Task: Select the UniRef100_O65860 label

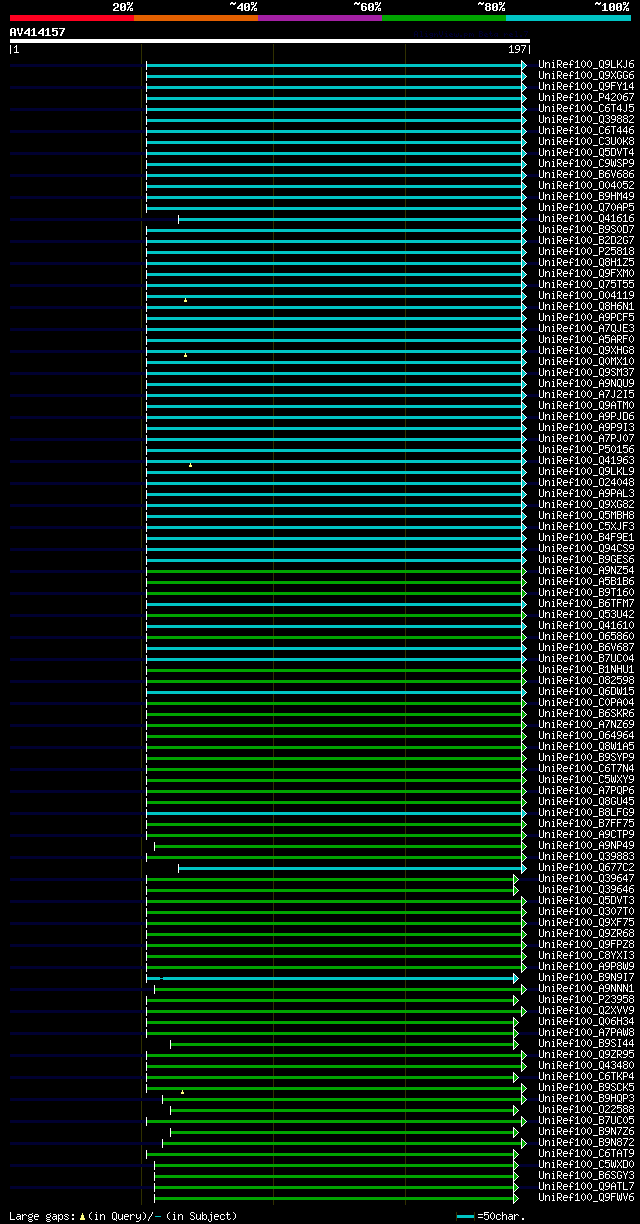Action: (x=586, y=636)
